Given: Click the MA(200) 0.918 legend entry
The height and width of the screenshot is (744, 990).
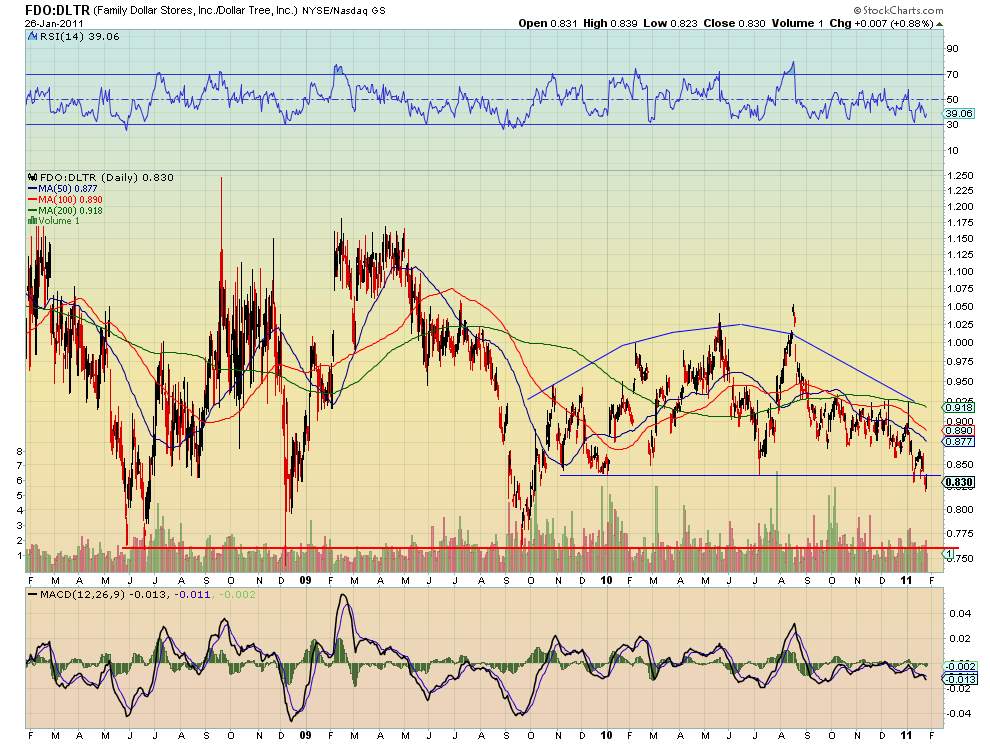Looking at the screenshot, I should [x=70, y=210].
